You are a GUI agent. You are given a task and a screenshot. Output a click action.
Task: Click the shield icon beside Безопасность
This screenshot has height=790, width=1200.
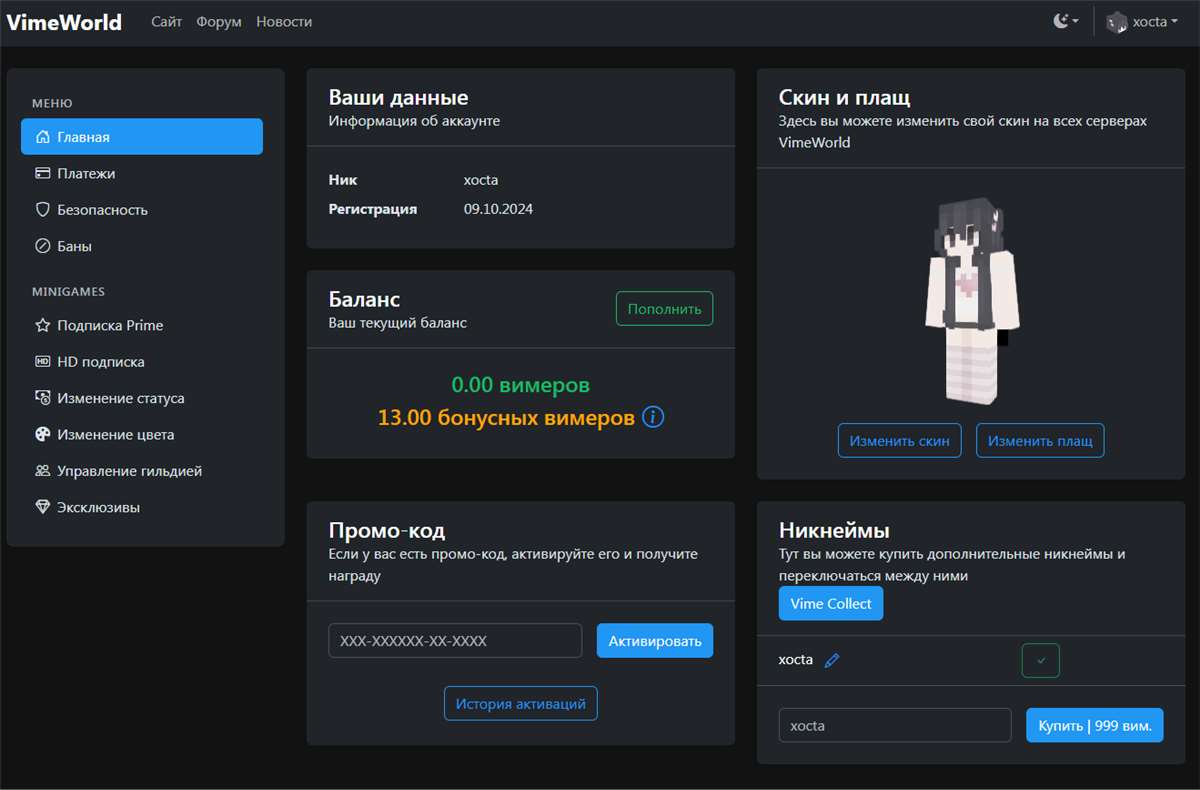click(x=42, y=210)
